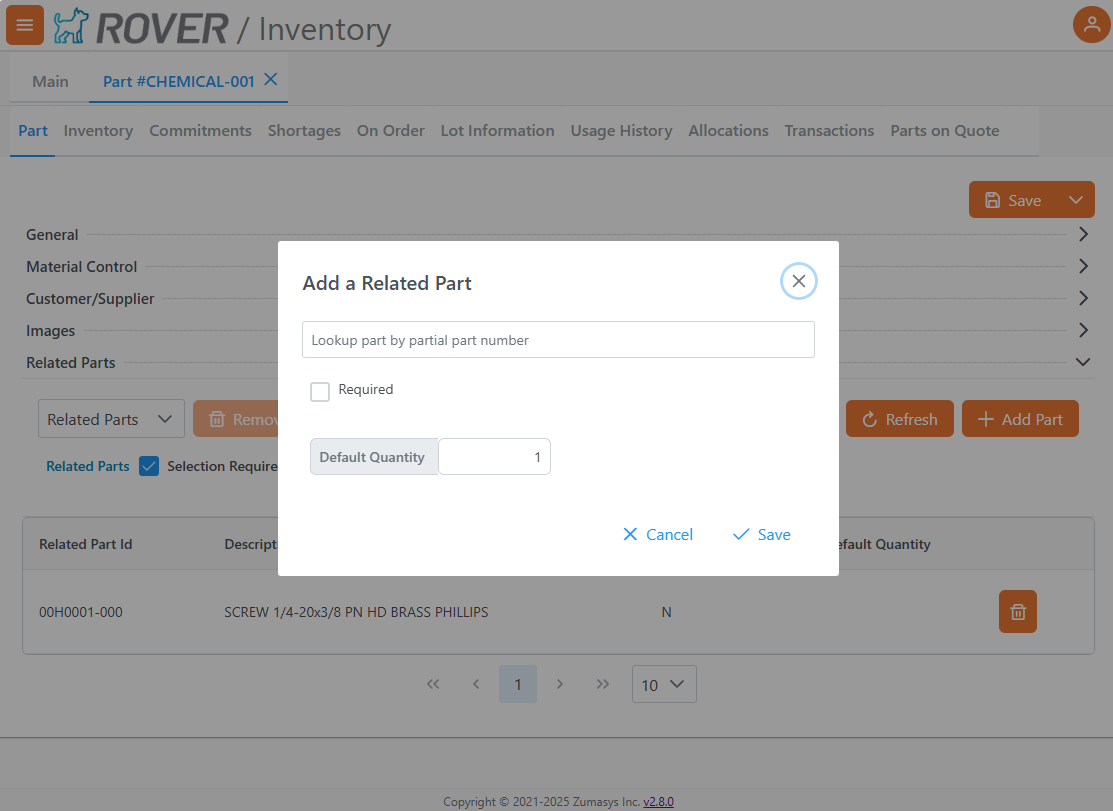The width and height of the screenshot is (1113, 811).
Task: Click Save in the related part dialog
Action: tap(762, 535)
